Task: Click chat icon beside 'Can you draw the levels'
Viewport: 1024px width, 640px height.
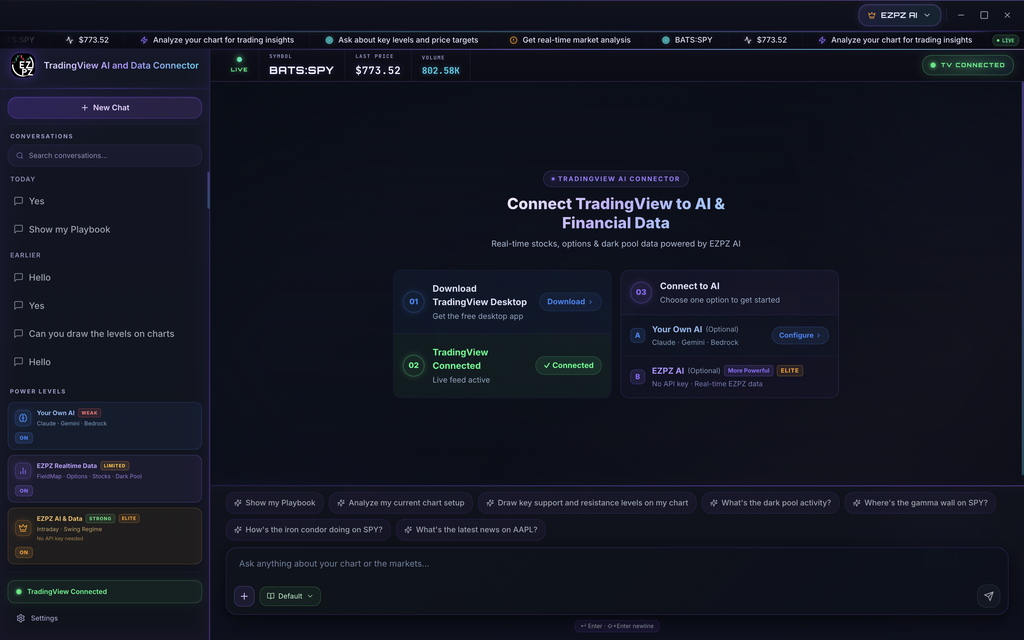Action: 18,334
